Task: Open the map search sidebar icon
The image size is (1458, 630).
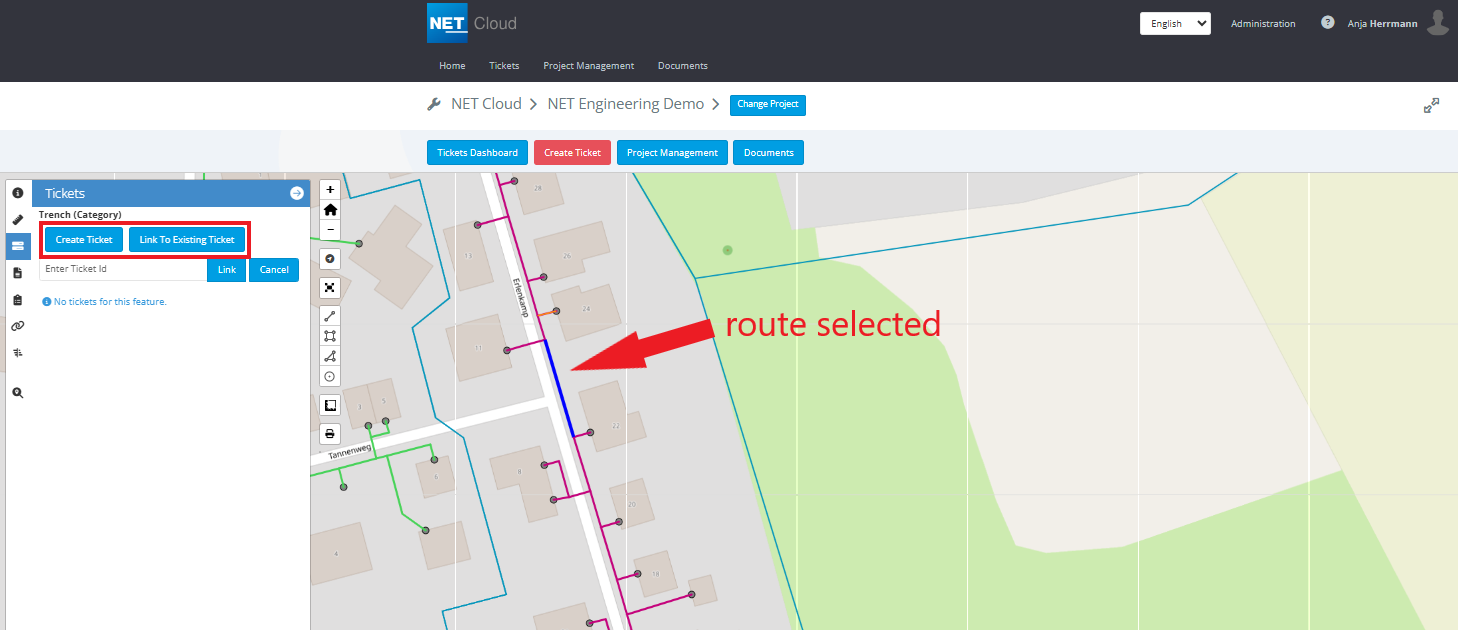Action: point(18,393)
